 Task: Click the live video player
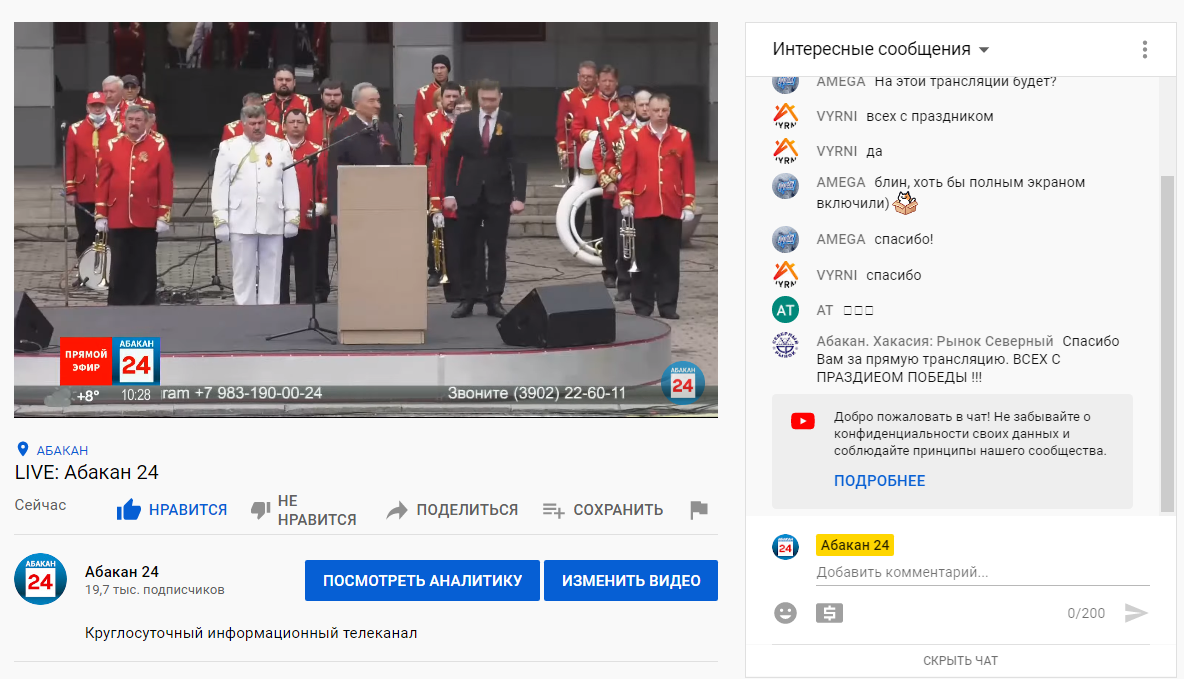coord(365,220)
